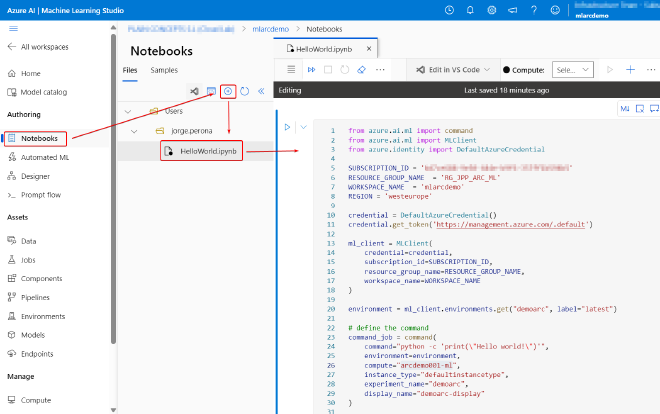
Task: Switch to the Files tab
Action: [x=130, y=70]
